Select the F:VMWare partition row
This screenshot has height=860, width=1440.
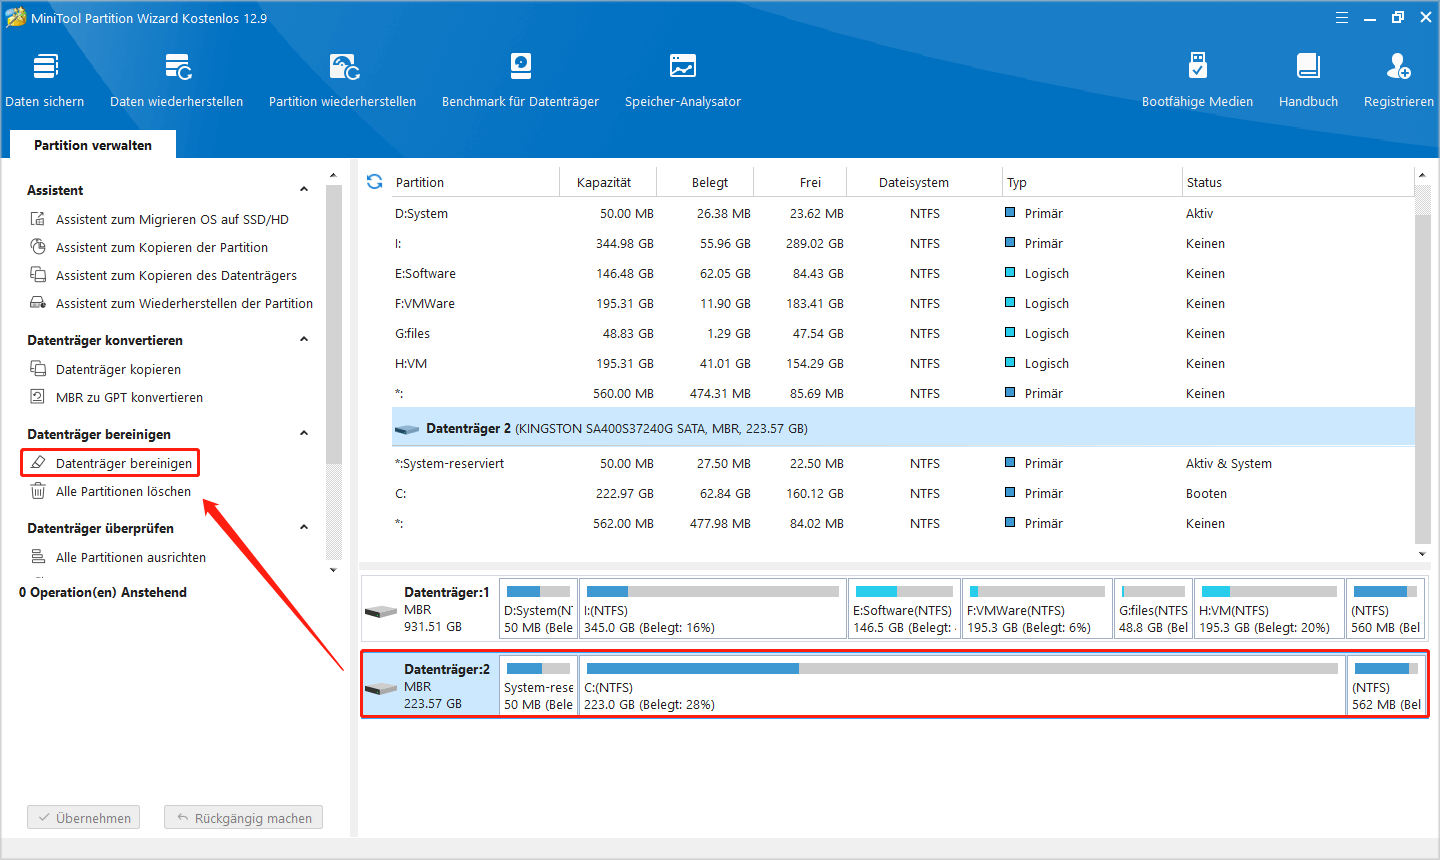[903, 303]
